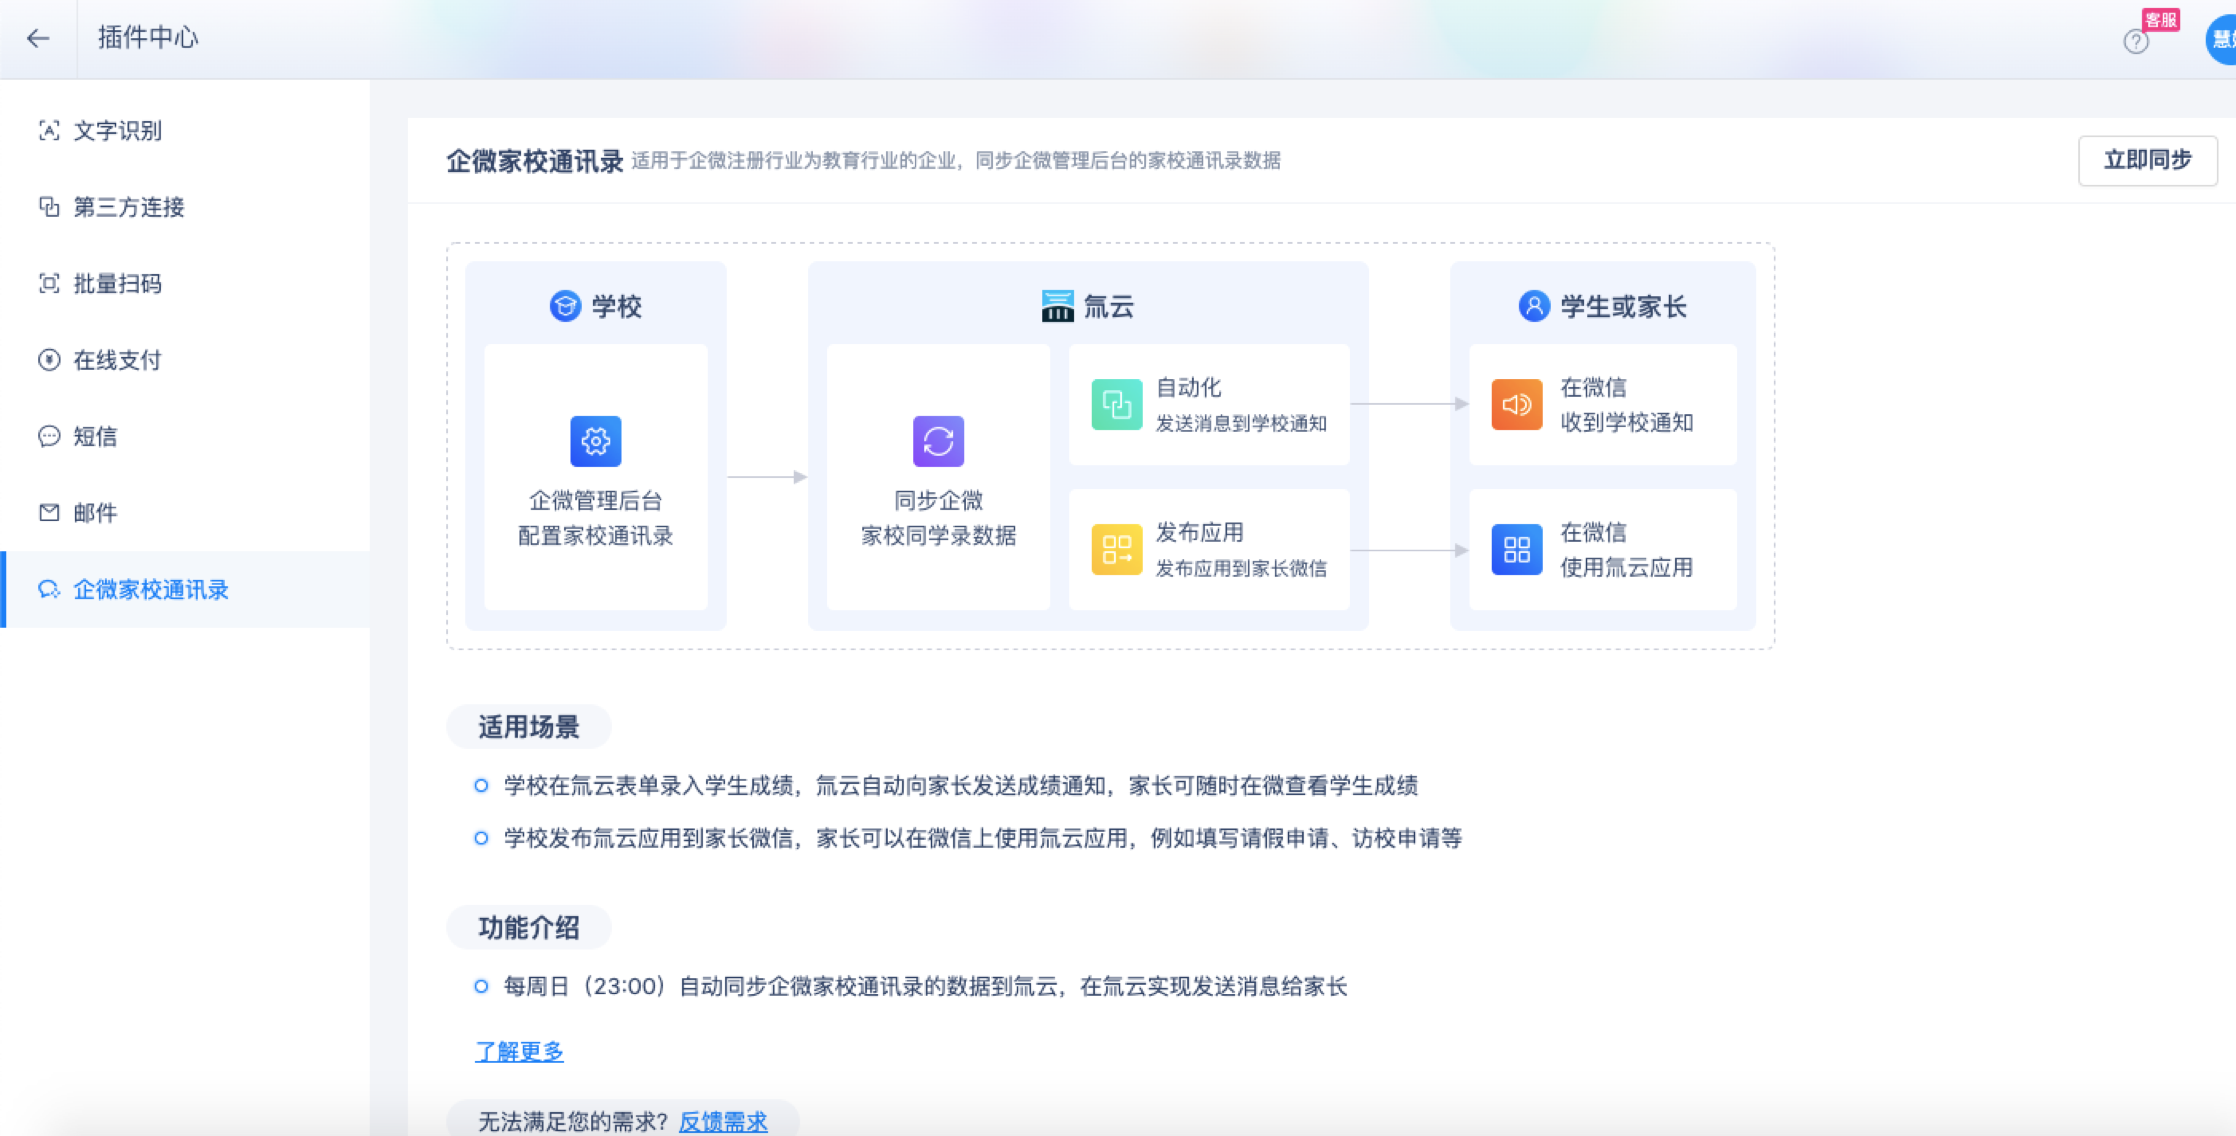Viewport: 2236px width, 1136px height.
Task: Open the 了解更多 link
Action: [519, 1051]
